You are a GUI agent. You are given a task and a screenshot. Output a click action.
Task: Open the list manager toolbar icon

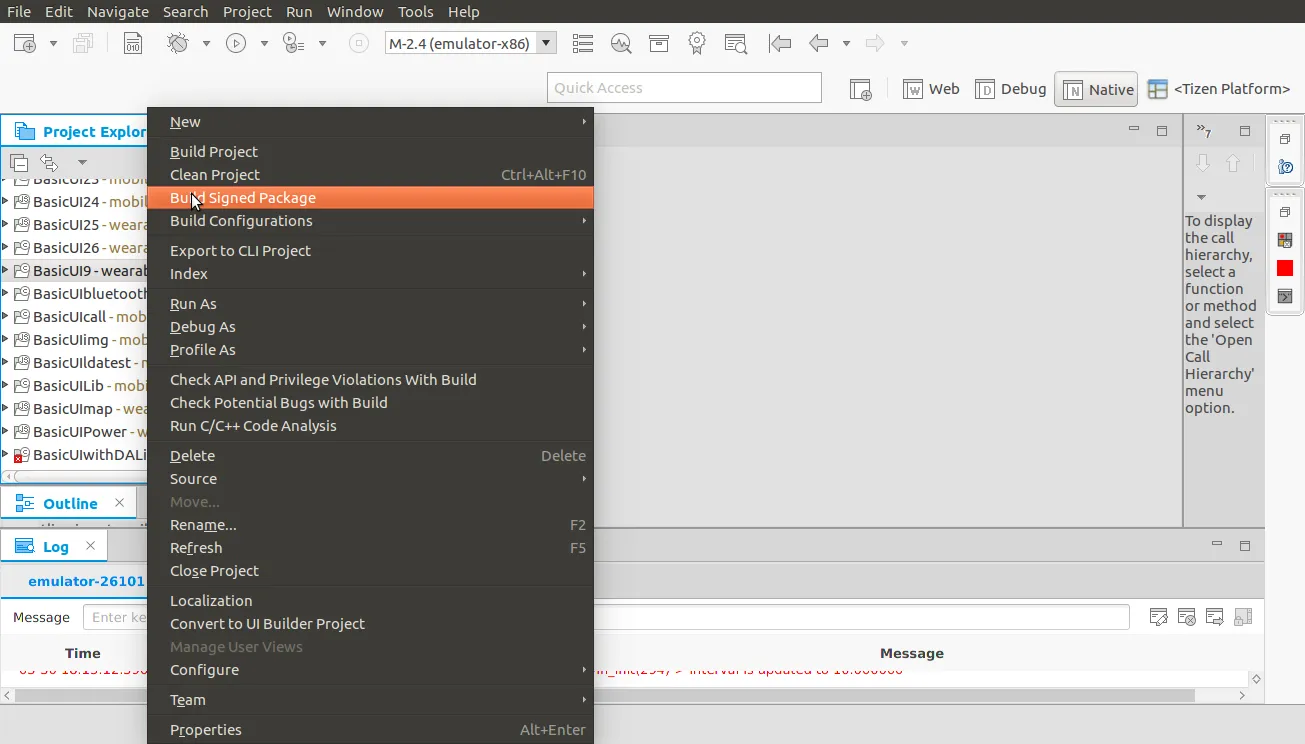(583, 43)
